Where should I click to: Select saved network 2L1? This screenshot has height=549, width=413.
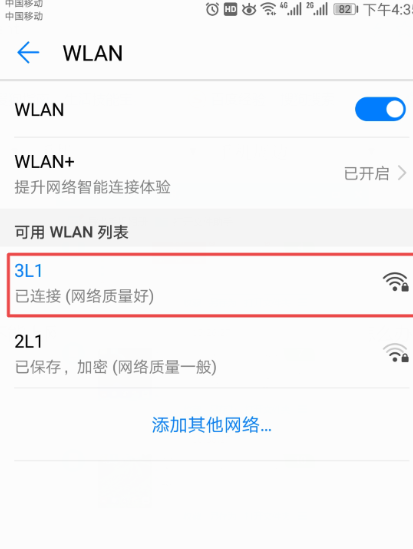(x=211, y=353)
